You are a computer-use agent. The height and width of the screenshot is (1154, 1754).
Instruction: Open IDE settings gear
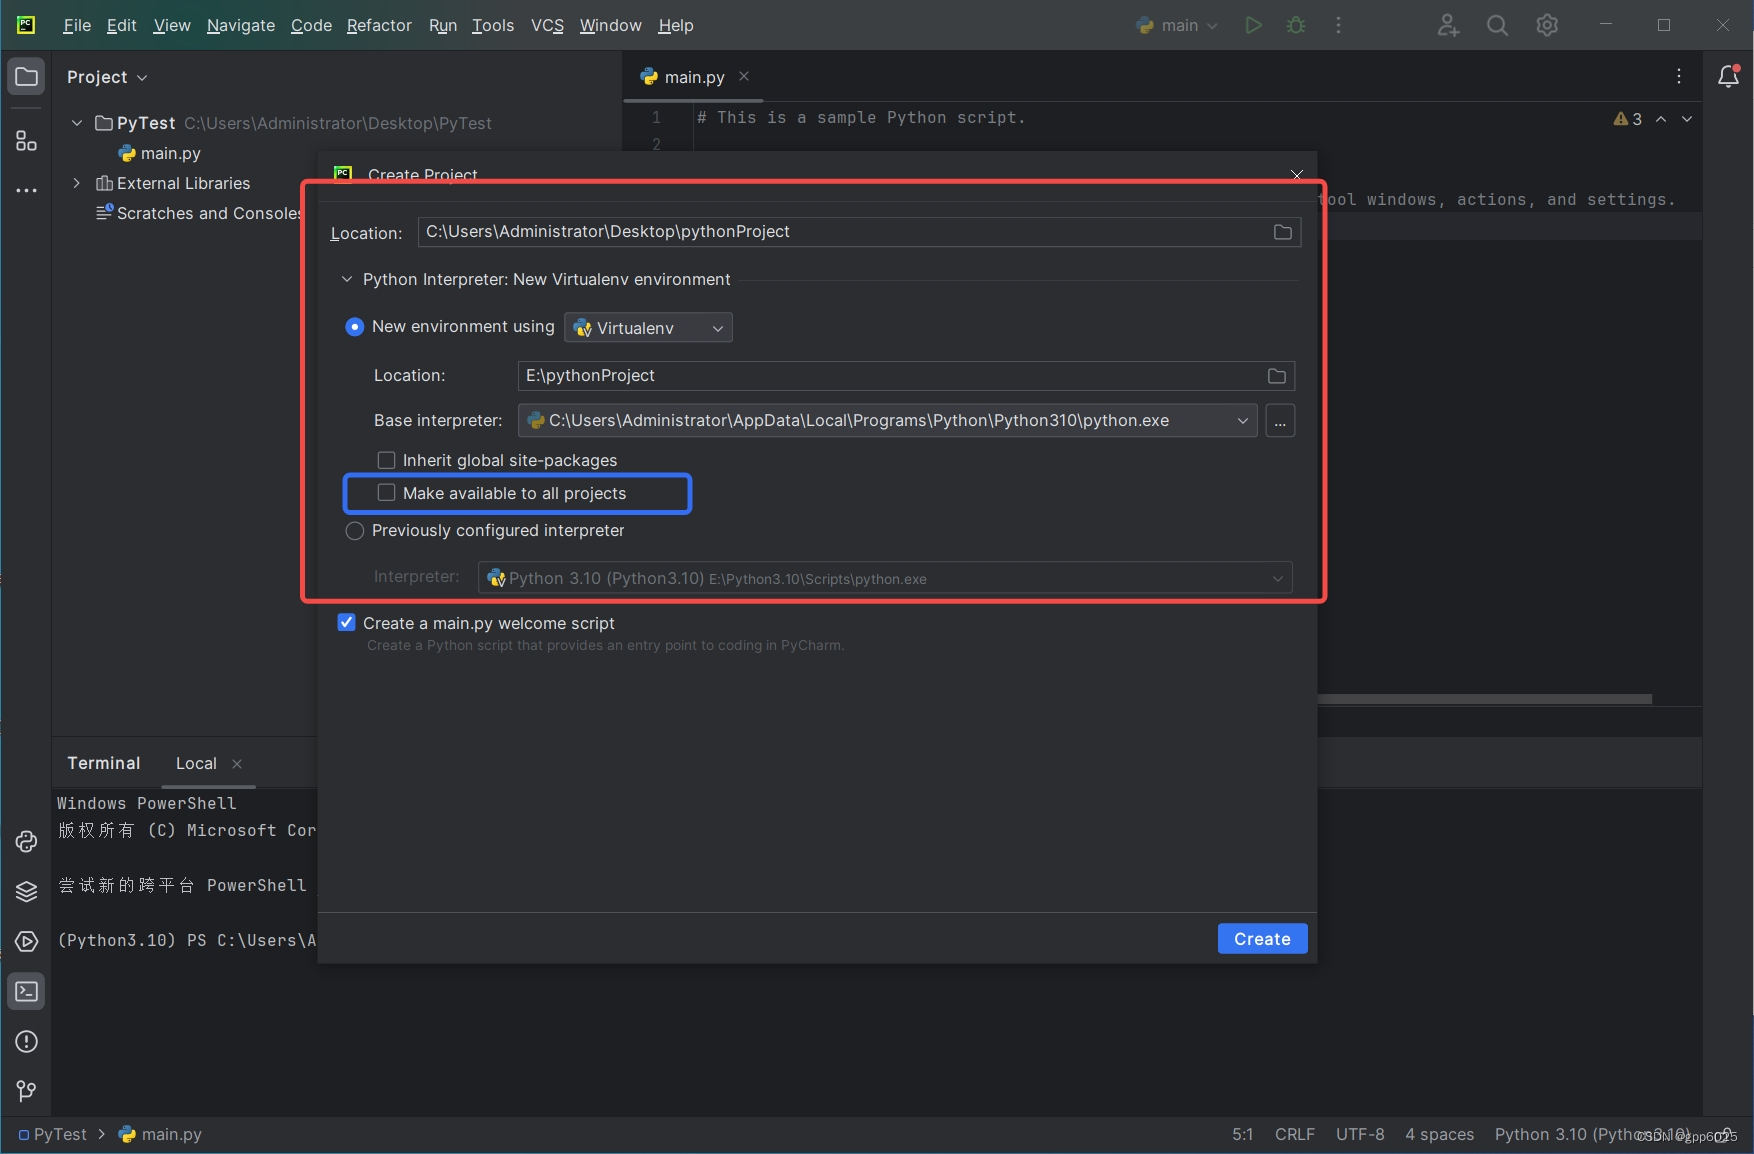[x=1547, y=25]
